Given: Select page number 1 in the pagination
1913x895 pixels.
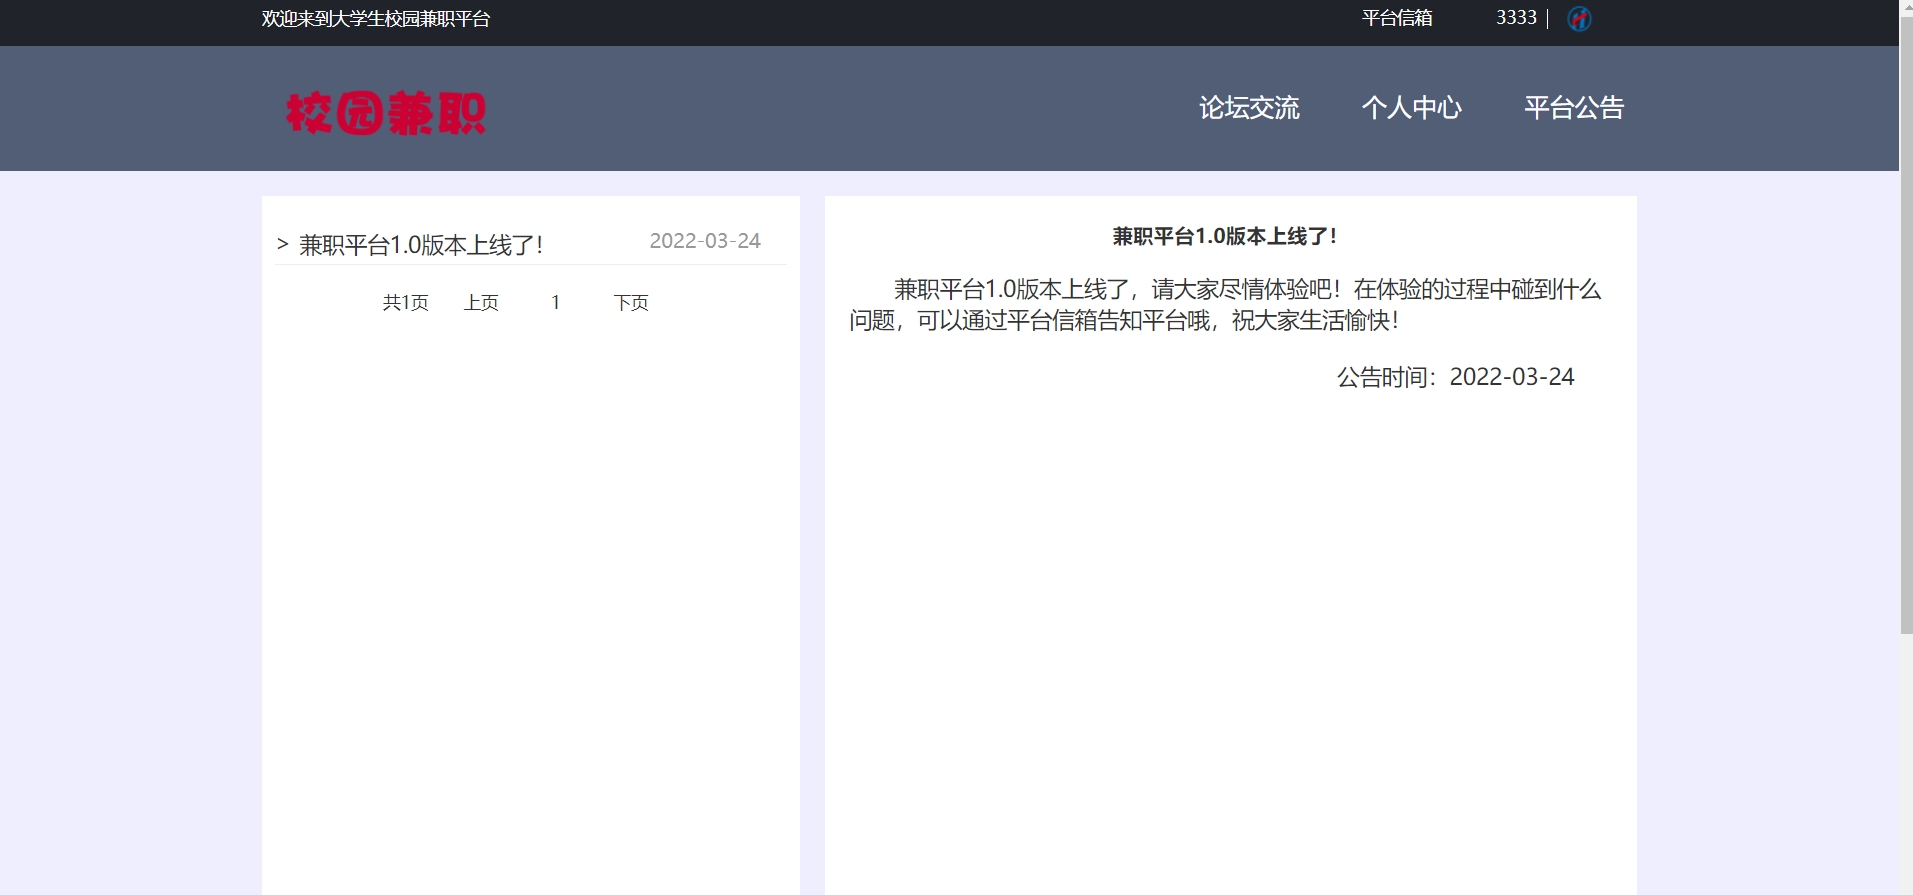Looking at the screenshot, I should 556,303.
